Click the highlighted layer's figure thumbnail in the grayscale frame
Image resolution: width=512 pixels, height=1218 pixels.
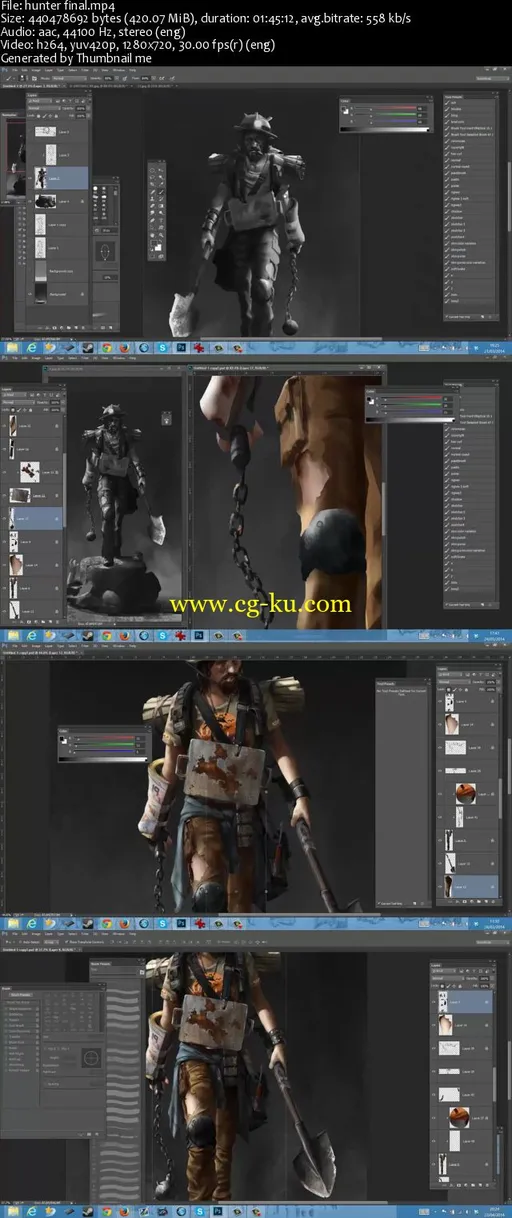[41, 177]
